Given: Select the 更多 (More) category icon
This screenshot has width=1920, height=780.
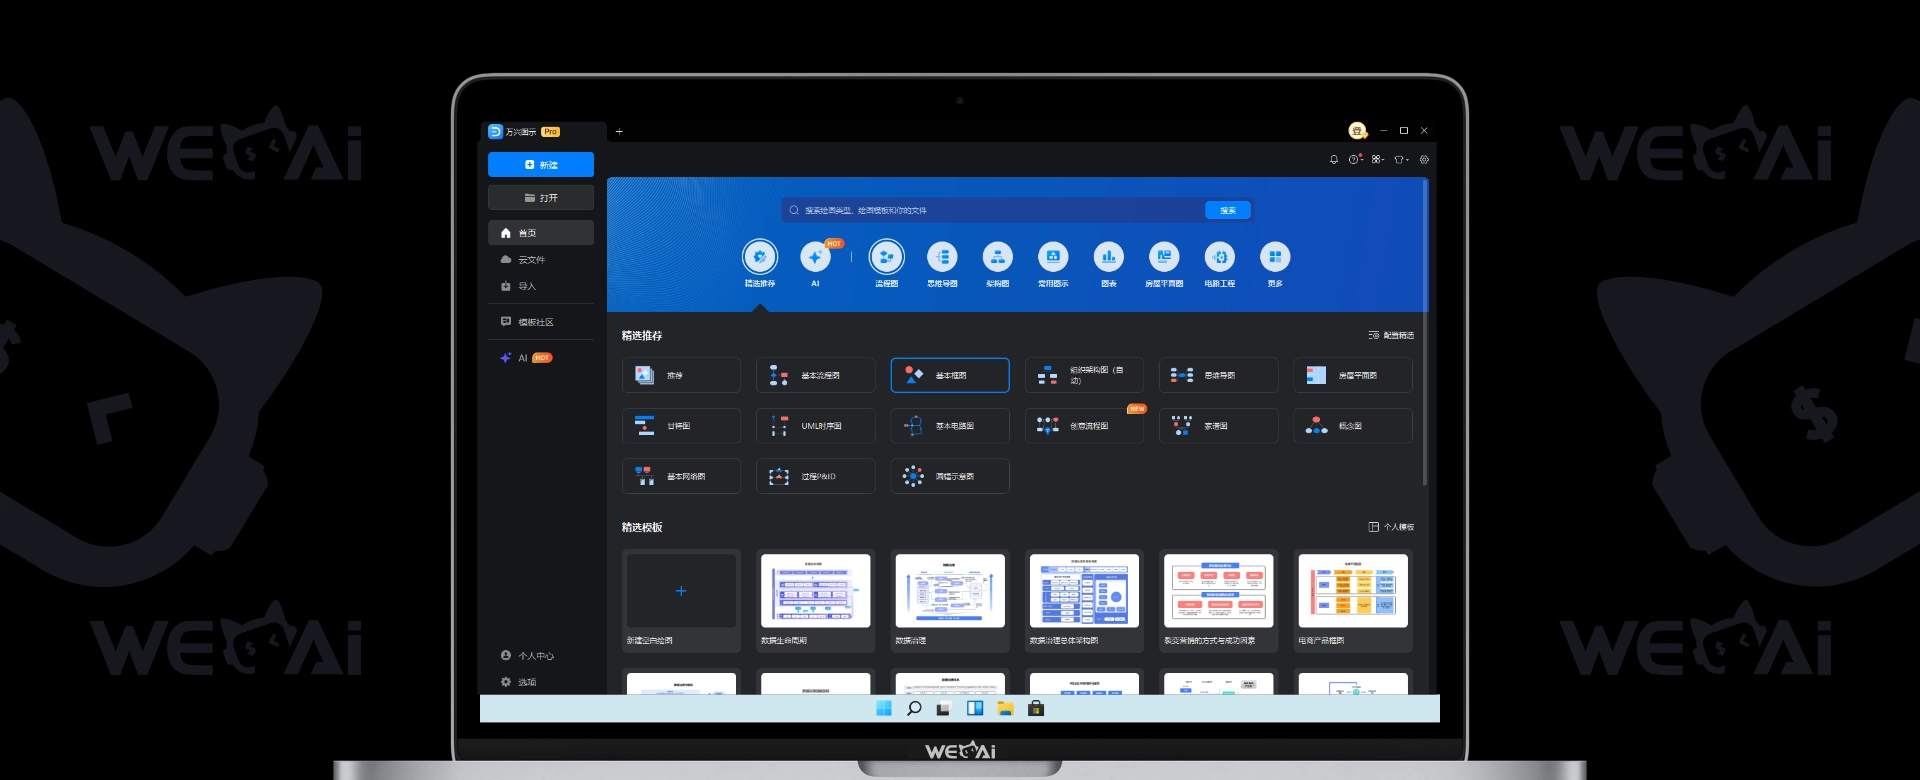Looking at the screenshot, I should [1275, 258].
